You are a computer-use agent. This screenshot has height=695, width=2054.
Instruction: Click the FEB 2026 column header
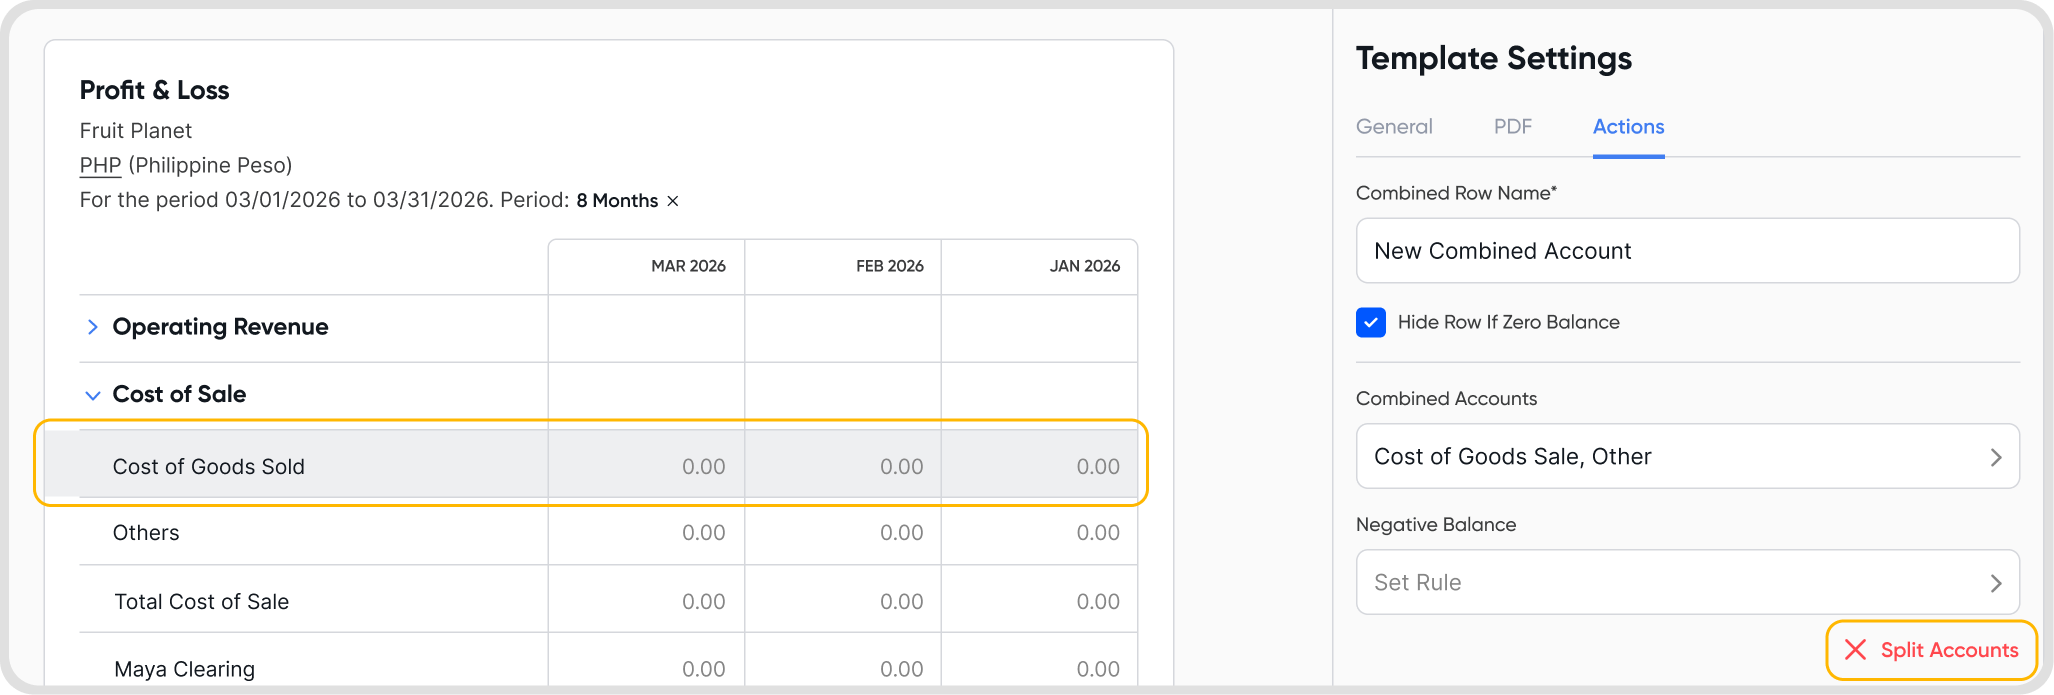(889, 266)
